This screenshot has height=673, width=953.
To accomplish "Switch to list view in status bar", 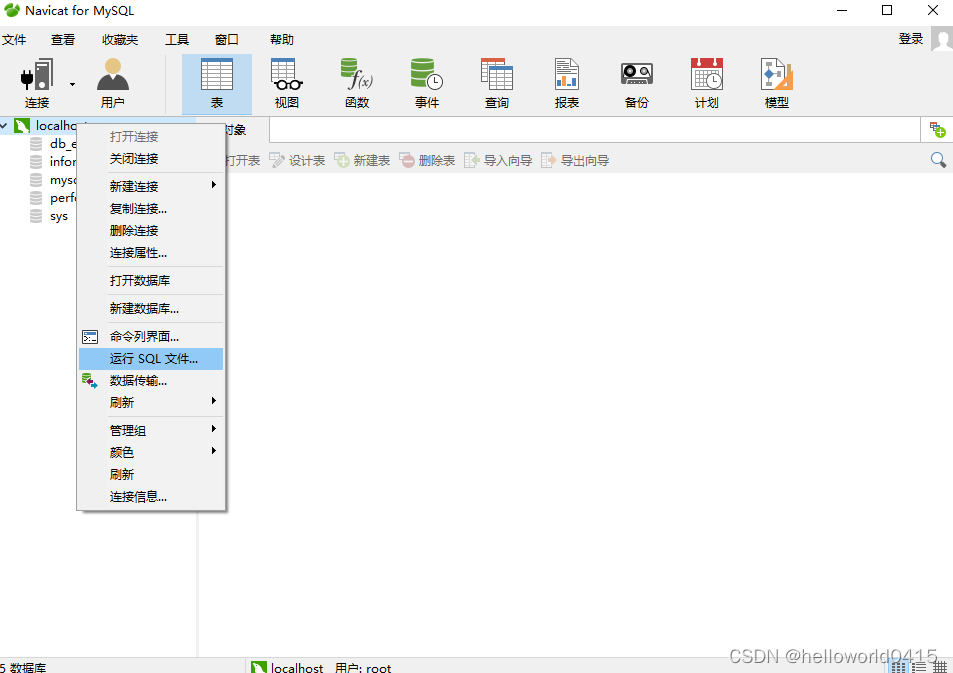I will click(x=919, y=667).
